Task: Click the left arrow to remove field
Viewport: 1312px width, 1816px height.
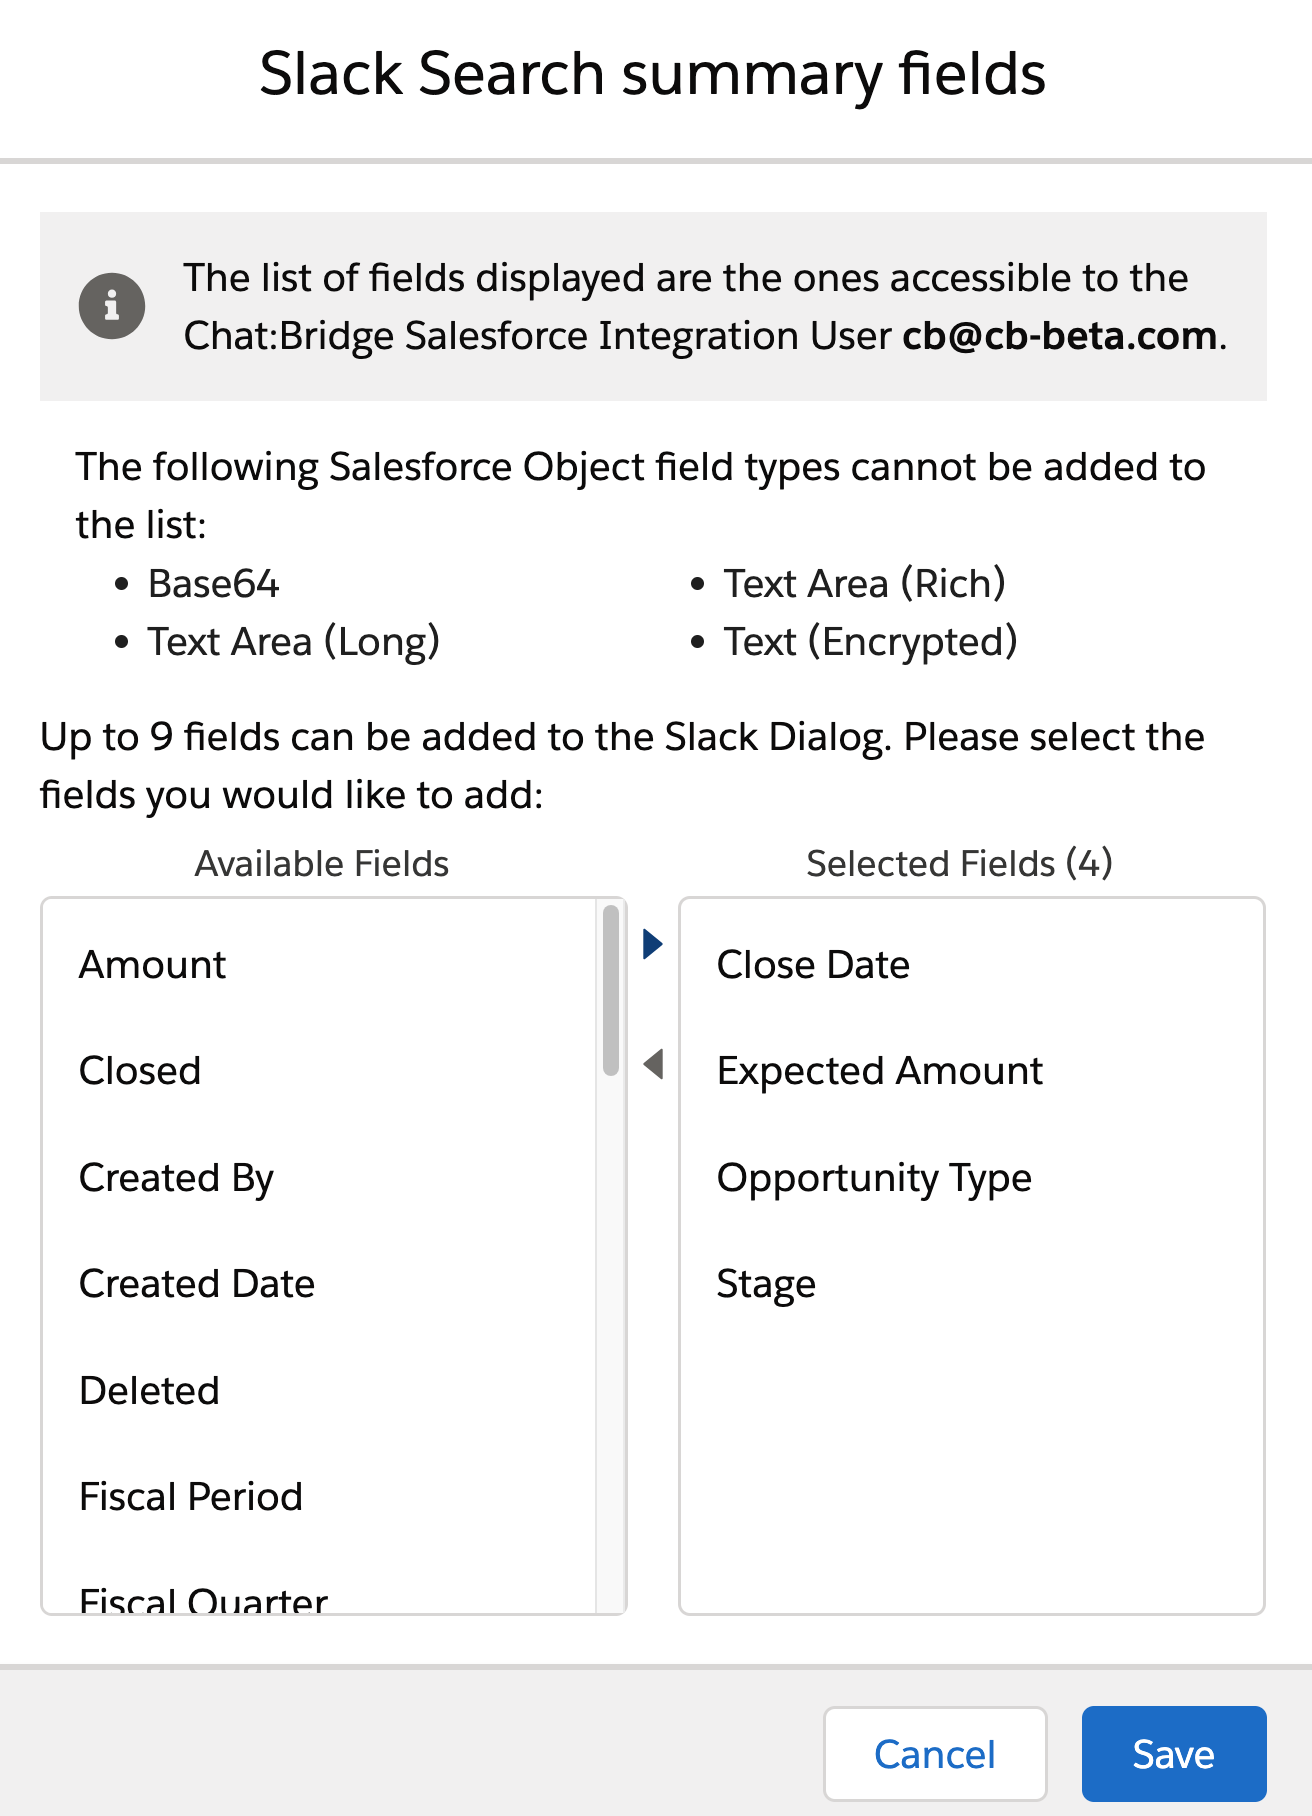Action: click(x=653, y=1063)
